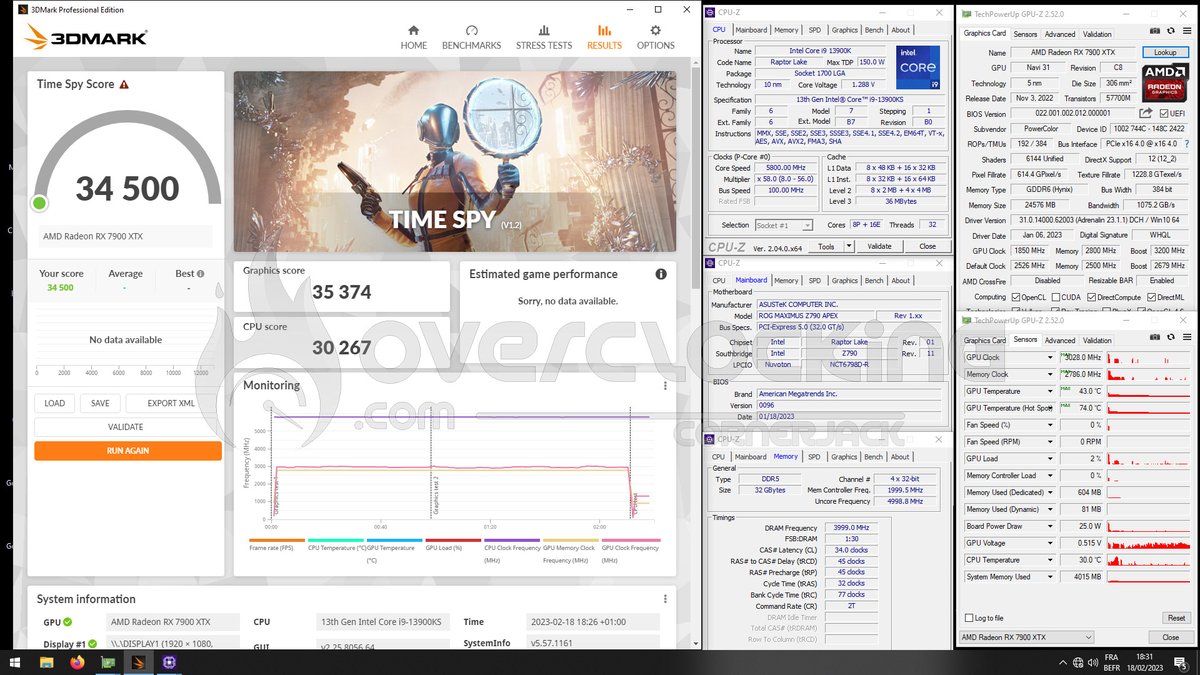Enable Log to file in GPU-Z Sensors

point(968,618)
